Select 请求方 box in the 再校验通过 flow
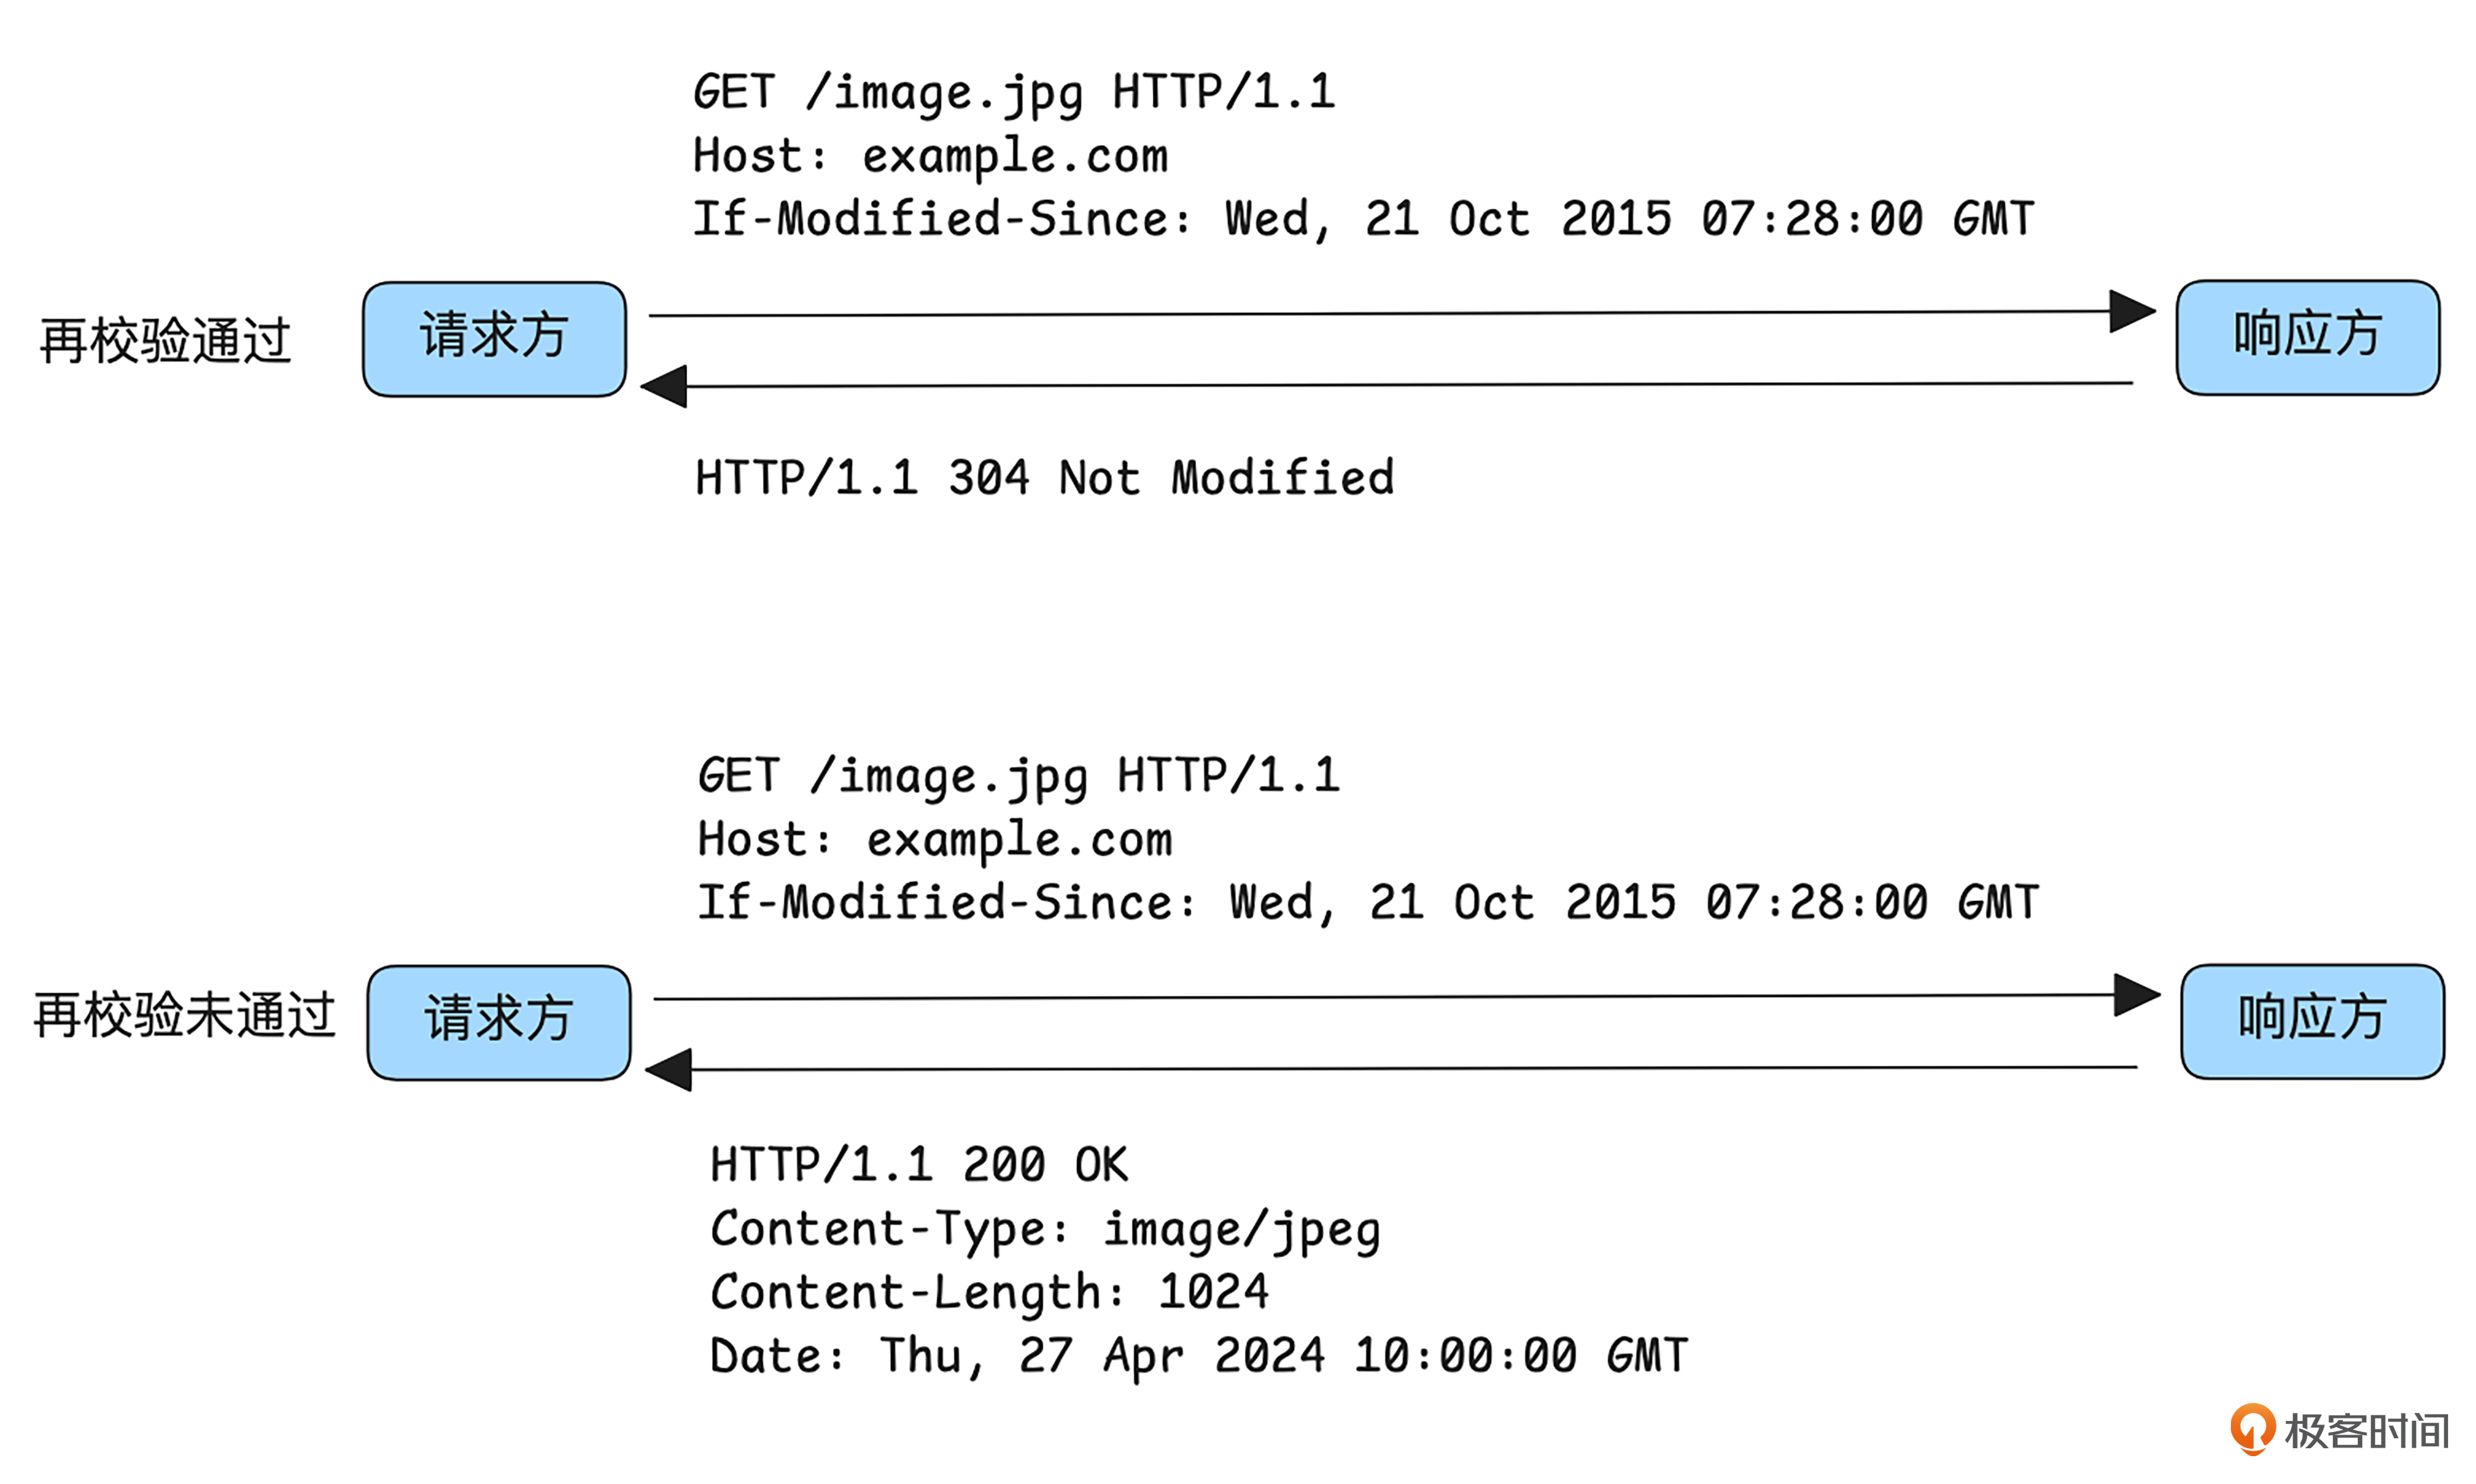Image resolution: width=2476 pixels, height=1484 pixels. click(x=494, y=339)
